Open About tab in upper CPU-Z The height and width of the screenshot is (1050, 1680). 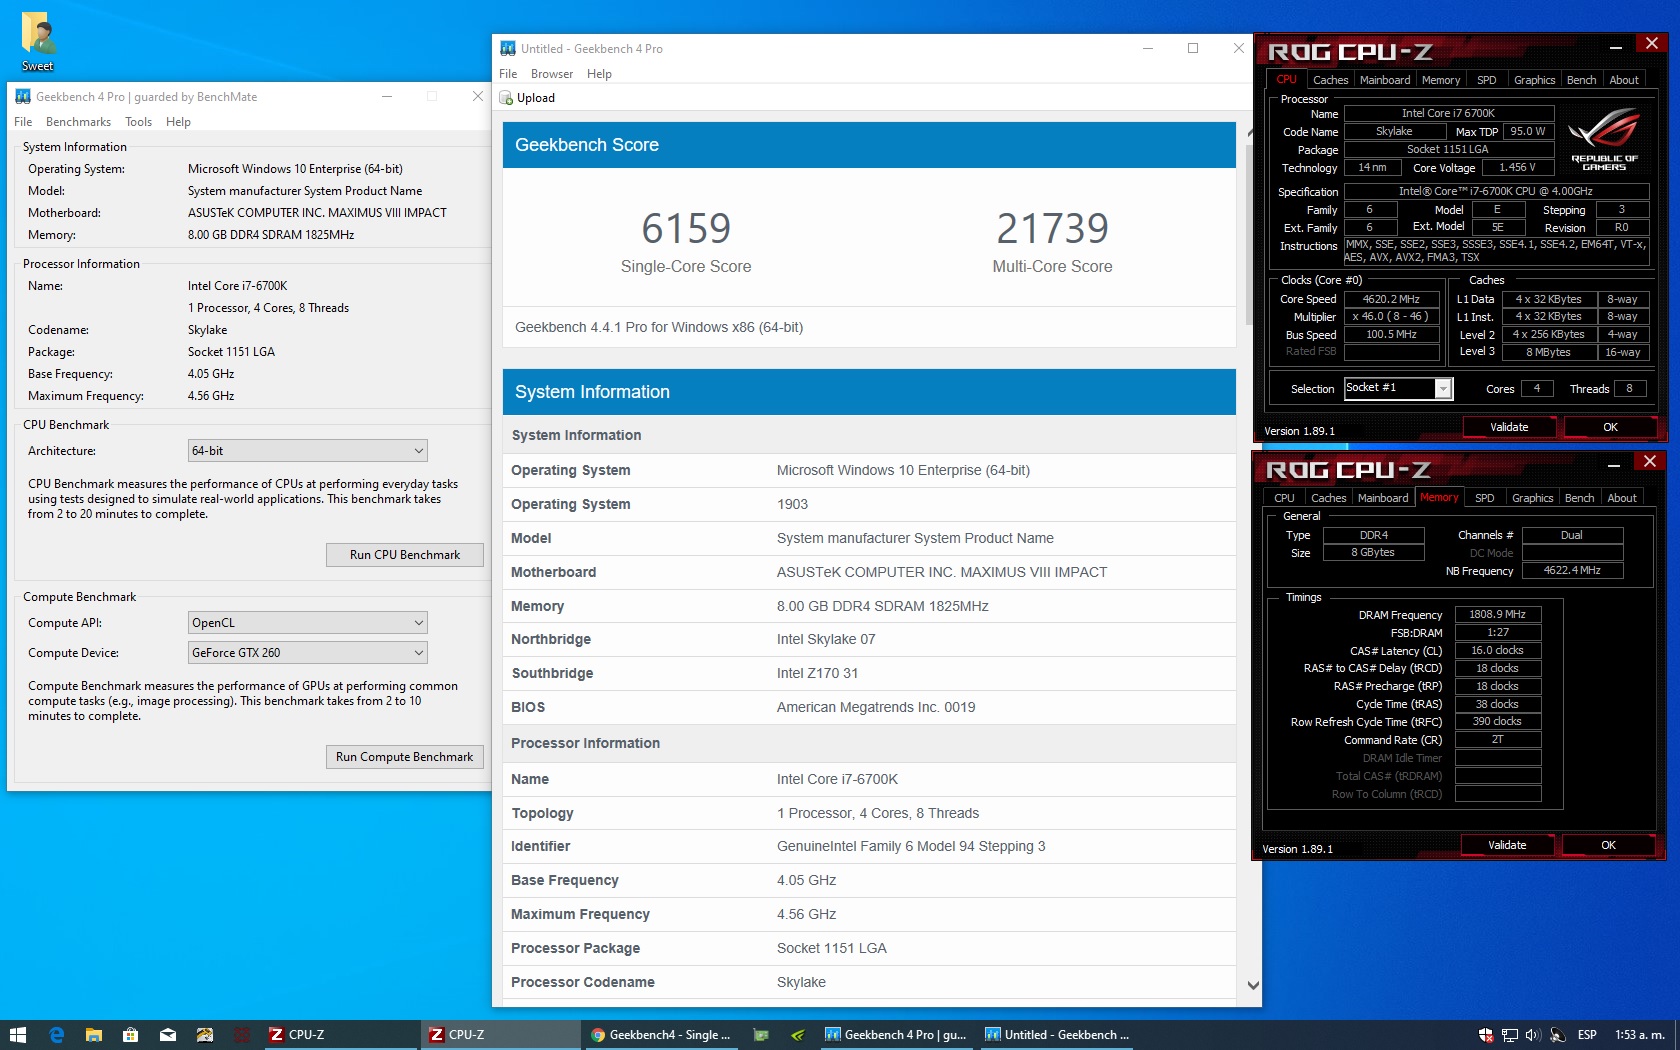point(1624,80)
